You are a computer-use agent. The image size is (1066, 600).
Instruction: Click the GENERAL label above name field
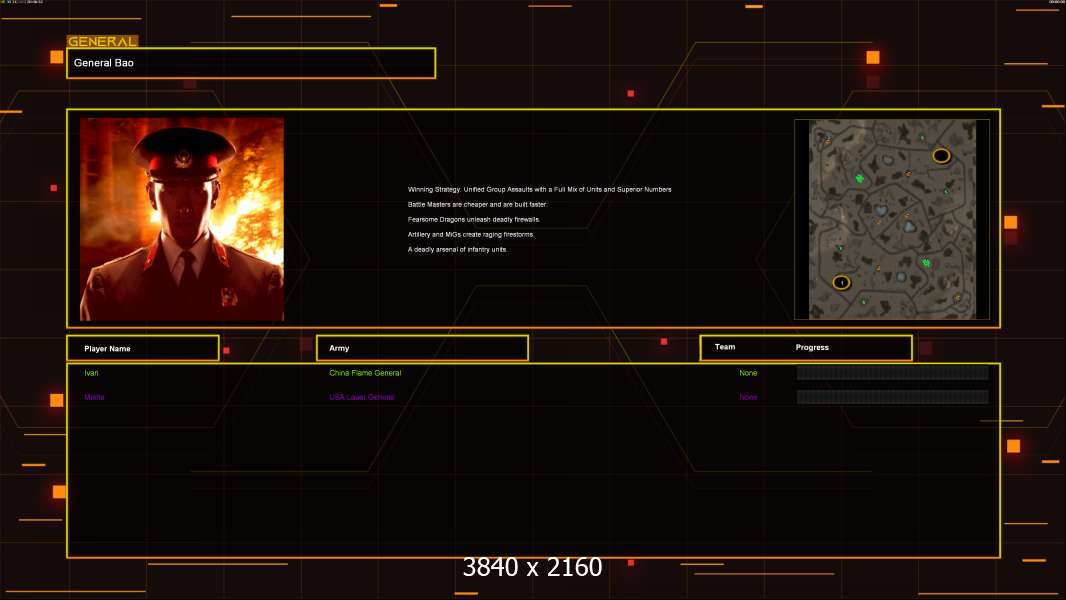(x=102, y=41)
